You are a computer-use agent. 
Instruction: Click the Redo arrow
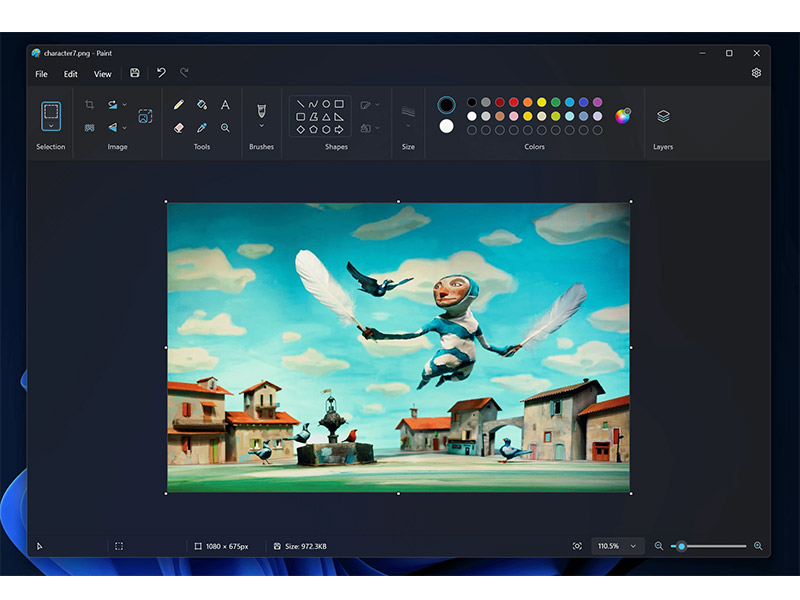click(184, 73)
